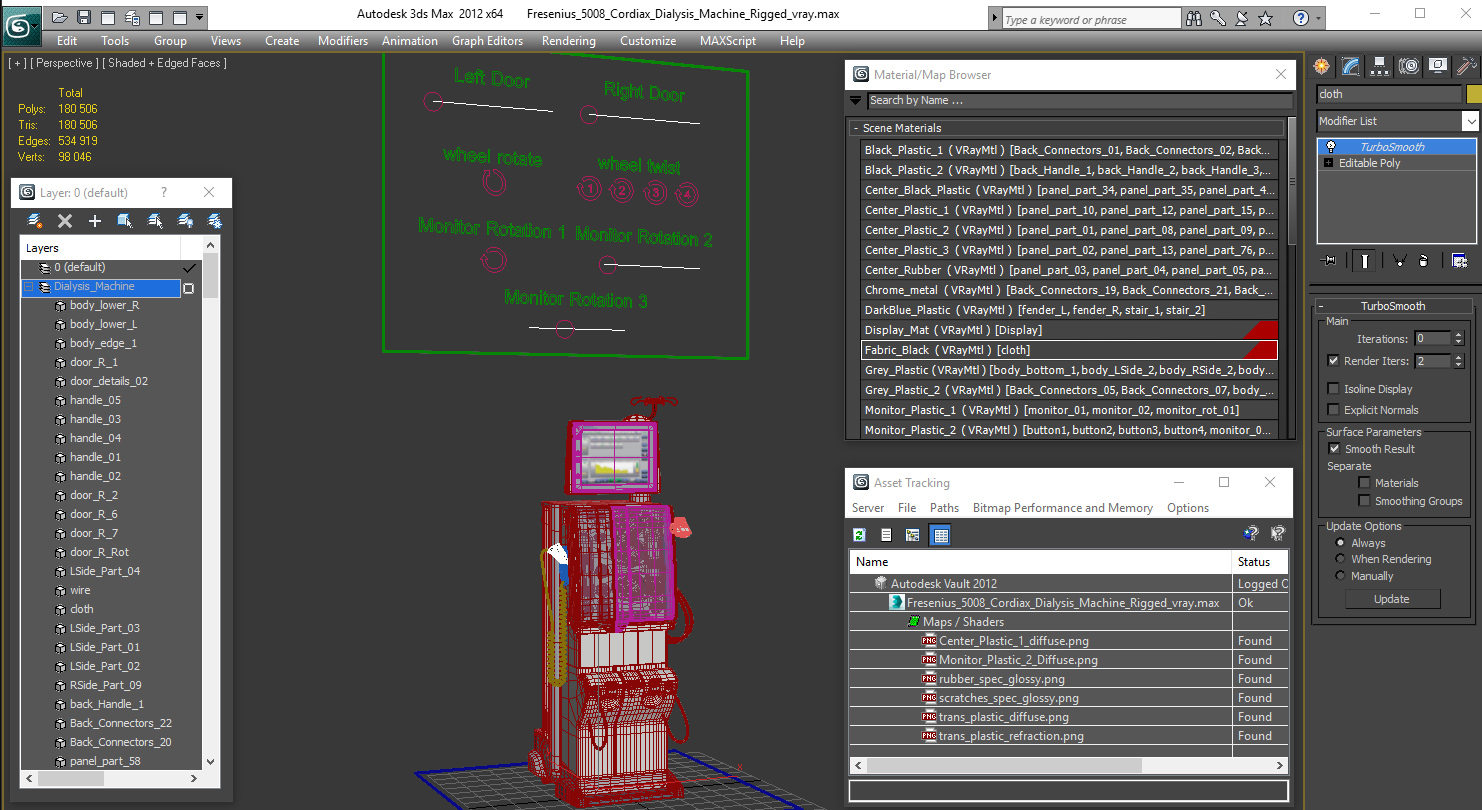Switch to the Display command panel tab
Image resolution: width=1482 pixels, height=810 pixels.
point(1438,66)
